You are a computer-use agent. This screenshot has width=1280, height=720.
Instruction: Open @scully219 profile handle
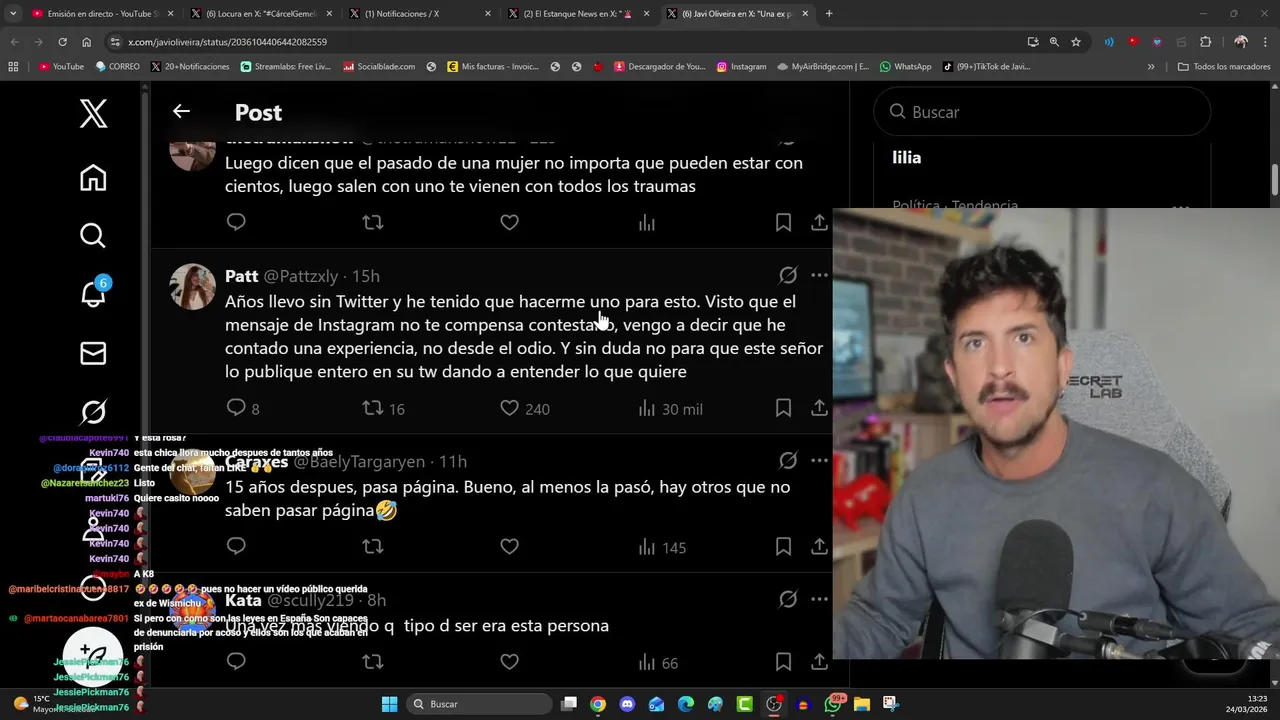click(310, 600)
